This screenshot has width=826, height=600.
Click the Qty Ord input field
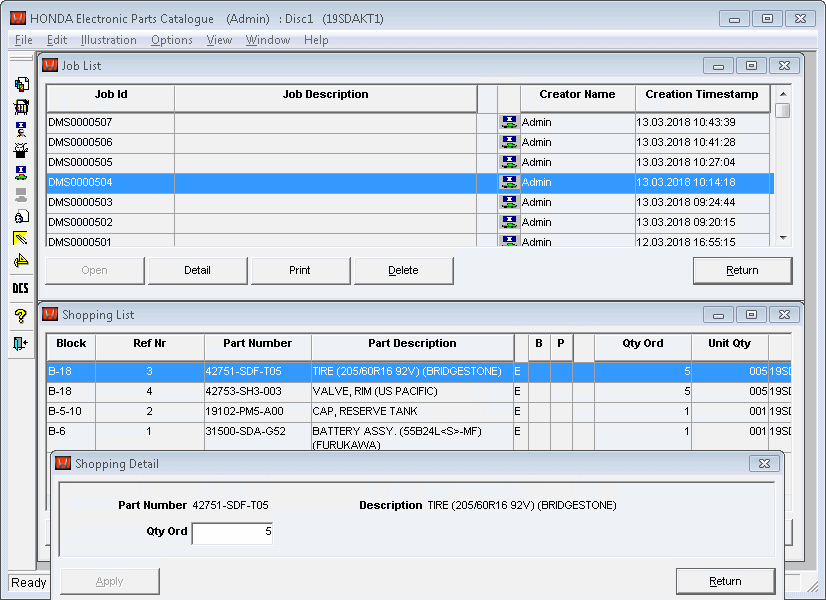(232, 533)
